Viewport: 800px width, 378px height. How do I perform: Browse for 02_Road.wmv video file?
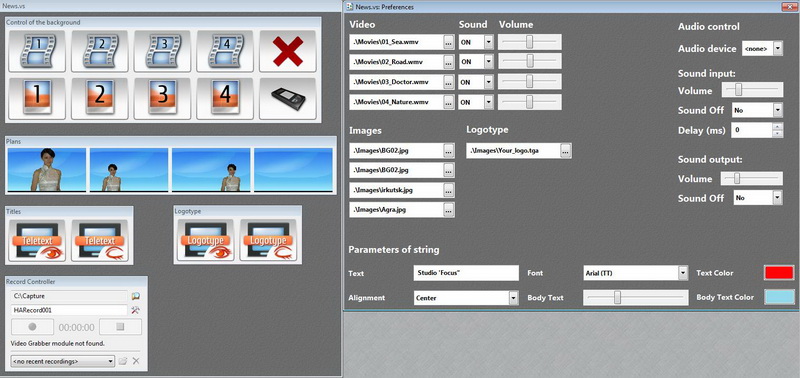449,62
